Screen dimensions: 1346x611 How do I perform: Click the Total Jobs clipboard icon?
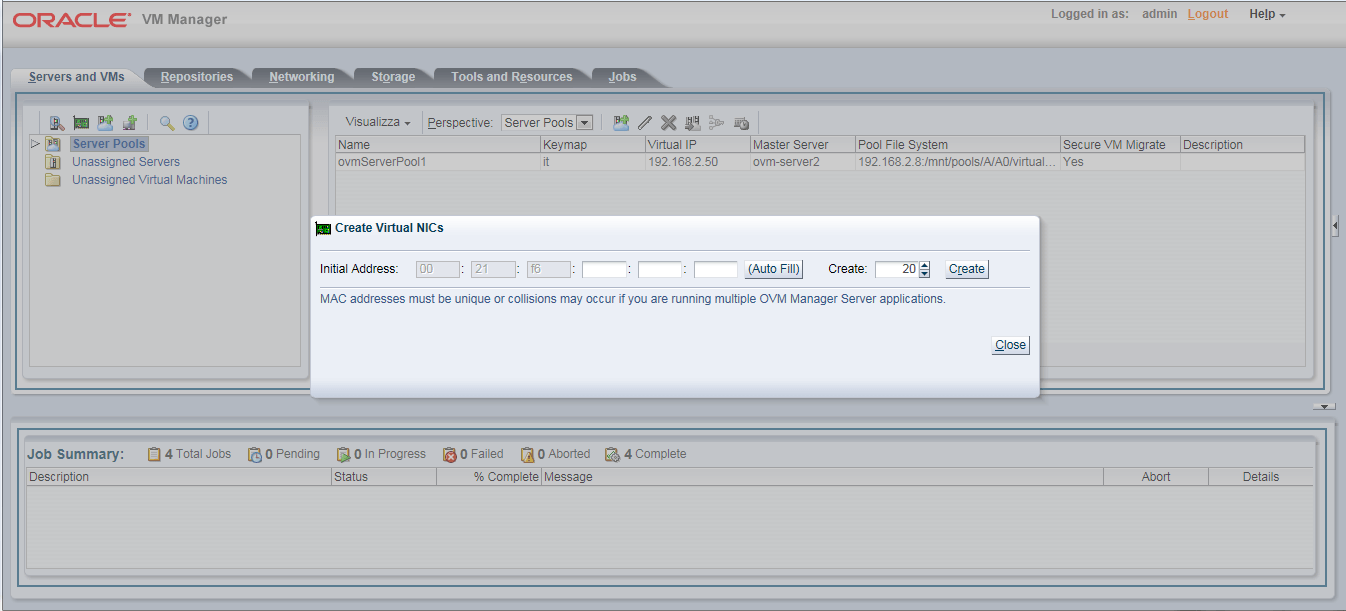[154, 454]
